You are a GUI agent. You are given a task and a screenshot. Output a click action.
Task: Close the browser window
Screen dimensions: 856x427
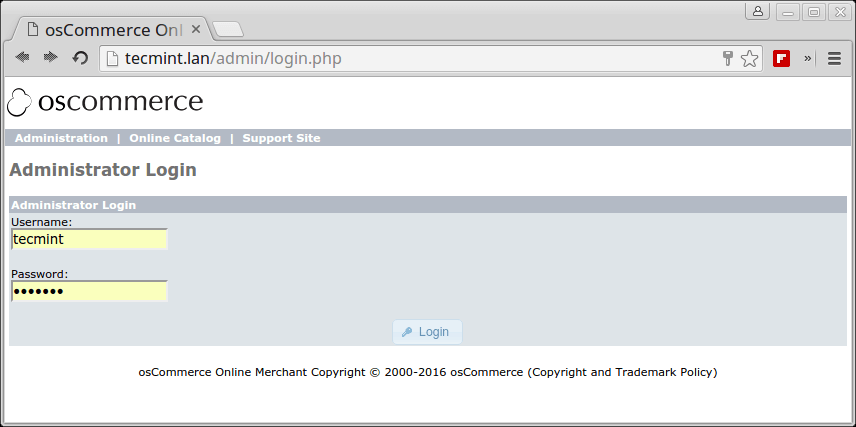[x=840, y=12]
